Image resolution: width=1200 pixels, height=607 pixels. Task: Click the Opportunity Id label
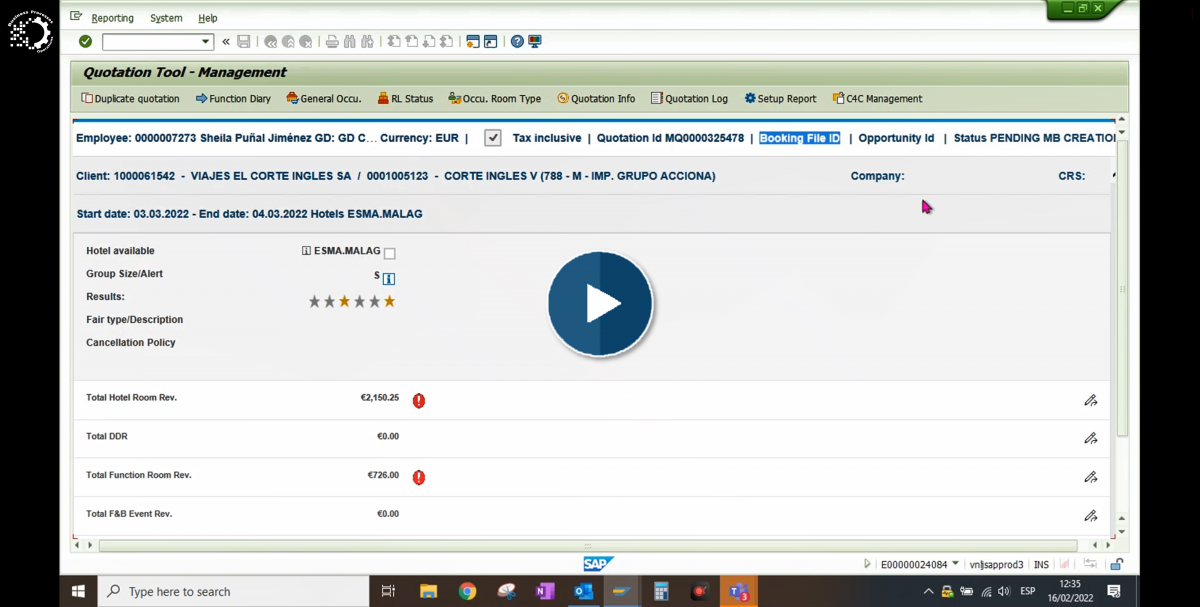896,138
